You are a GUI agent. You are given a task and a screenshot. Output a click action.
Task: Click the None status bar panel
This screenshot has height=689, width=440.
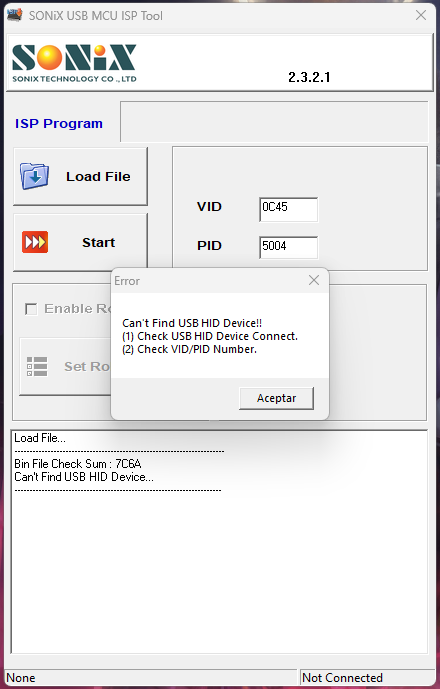(x=151, y=678)
